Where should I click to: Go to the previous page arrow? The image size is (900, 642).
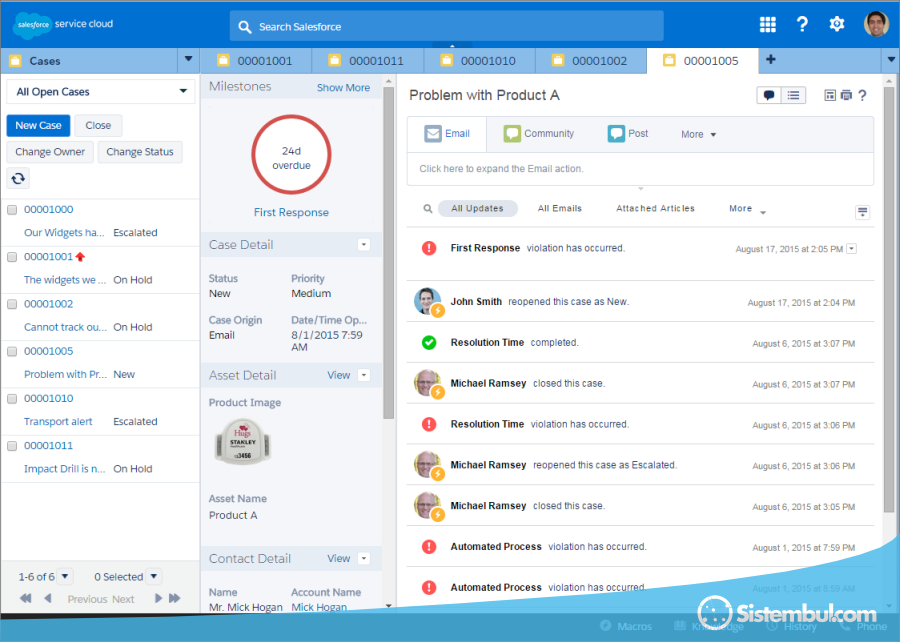[48, 598]
